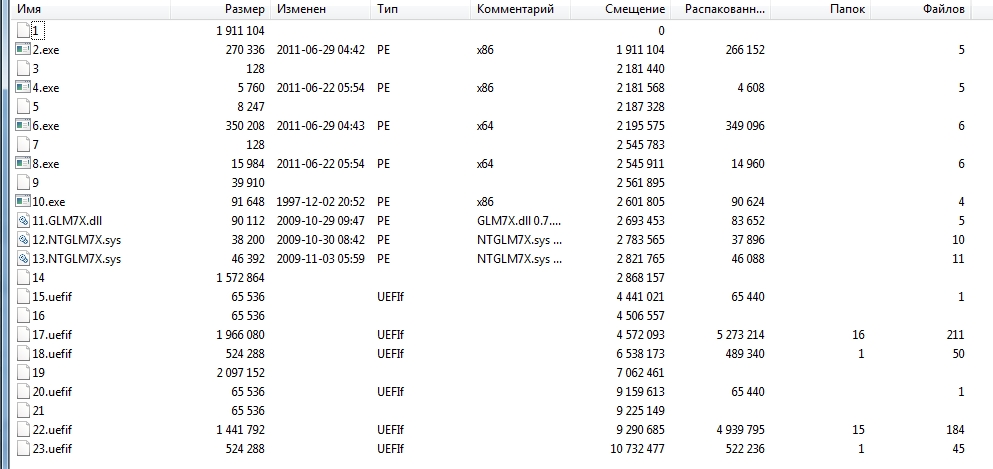Select the 22.uefif row
Viewport: 993px width, 469px height.
[491, 429]
